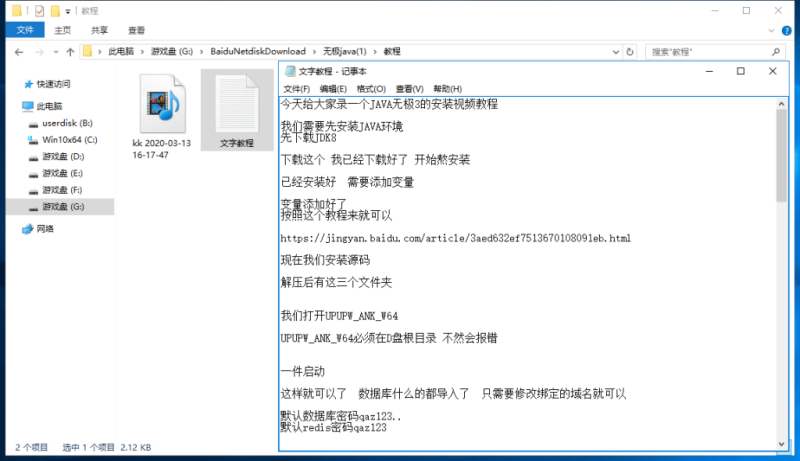The width and height of the screenshot is (800, 461).
Task: Expand chevron after 无极java(1) breadcrumb
Action: tap(375, 52)
